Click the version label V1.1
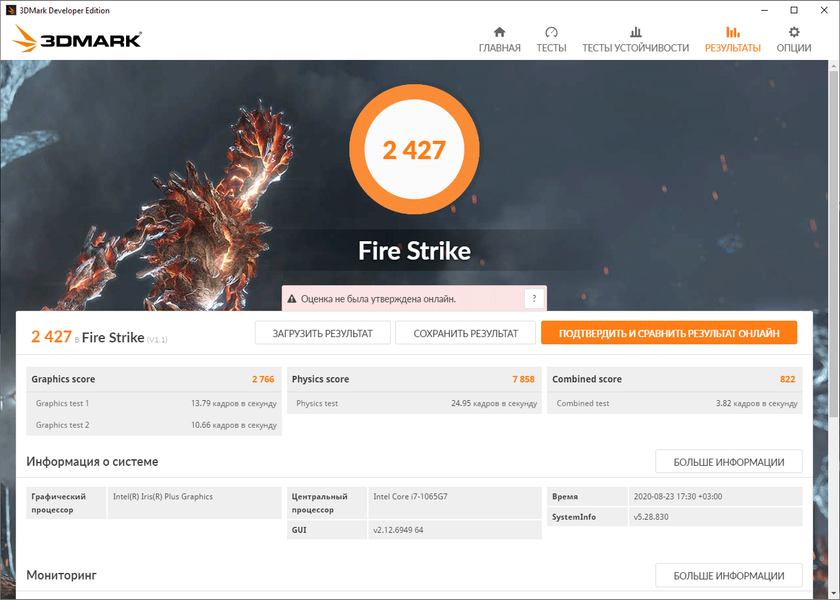The image size is (840, 600). (157, 340)
